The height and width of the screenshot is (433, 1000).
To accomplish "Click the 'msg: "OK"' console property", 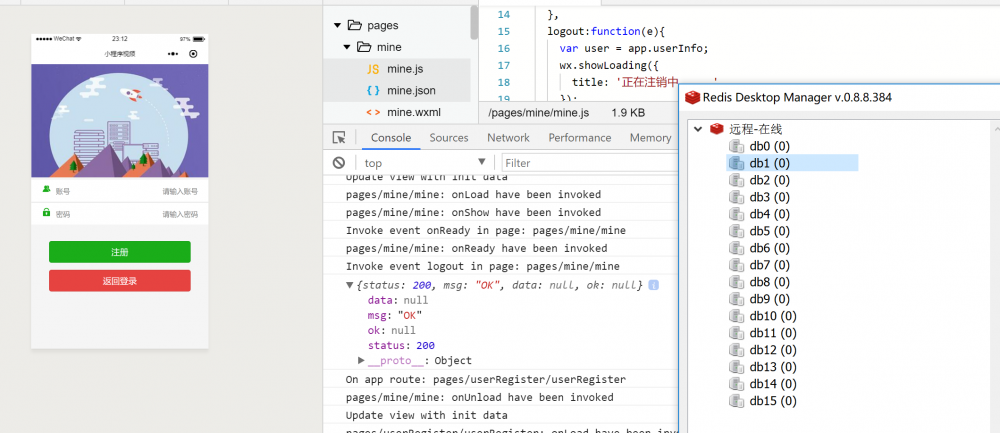I will pyautogui.click(x=395, y=315).
